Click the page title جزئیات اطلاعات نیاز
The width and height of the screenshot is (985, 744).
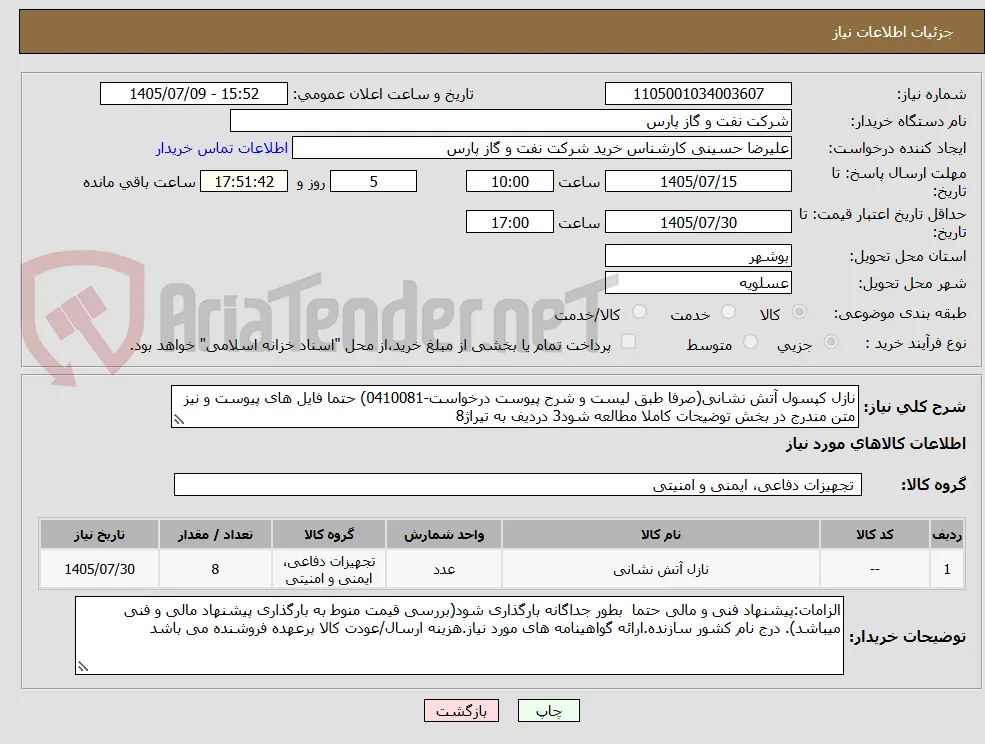click(893, 32)
